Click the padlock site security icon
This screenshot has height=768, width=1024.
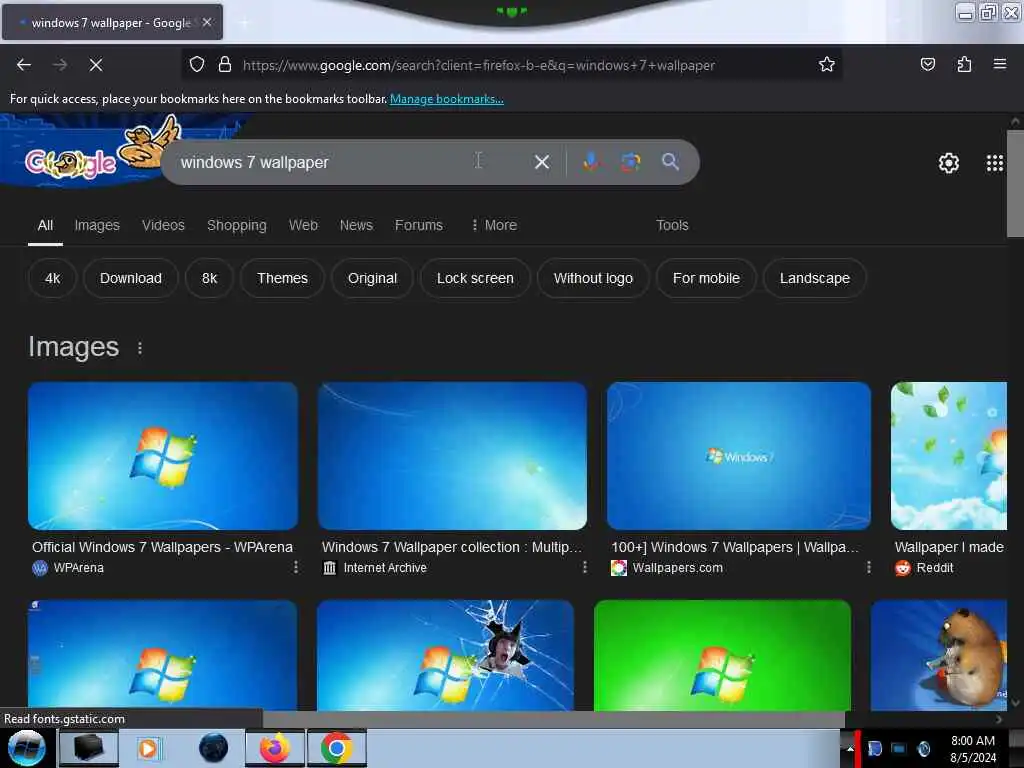tap(225, 65)
